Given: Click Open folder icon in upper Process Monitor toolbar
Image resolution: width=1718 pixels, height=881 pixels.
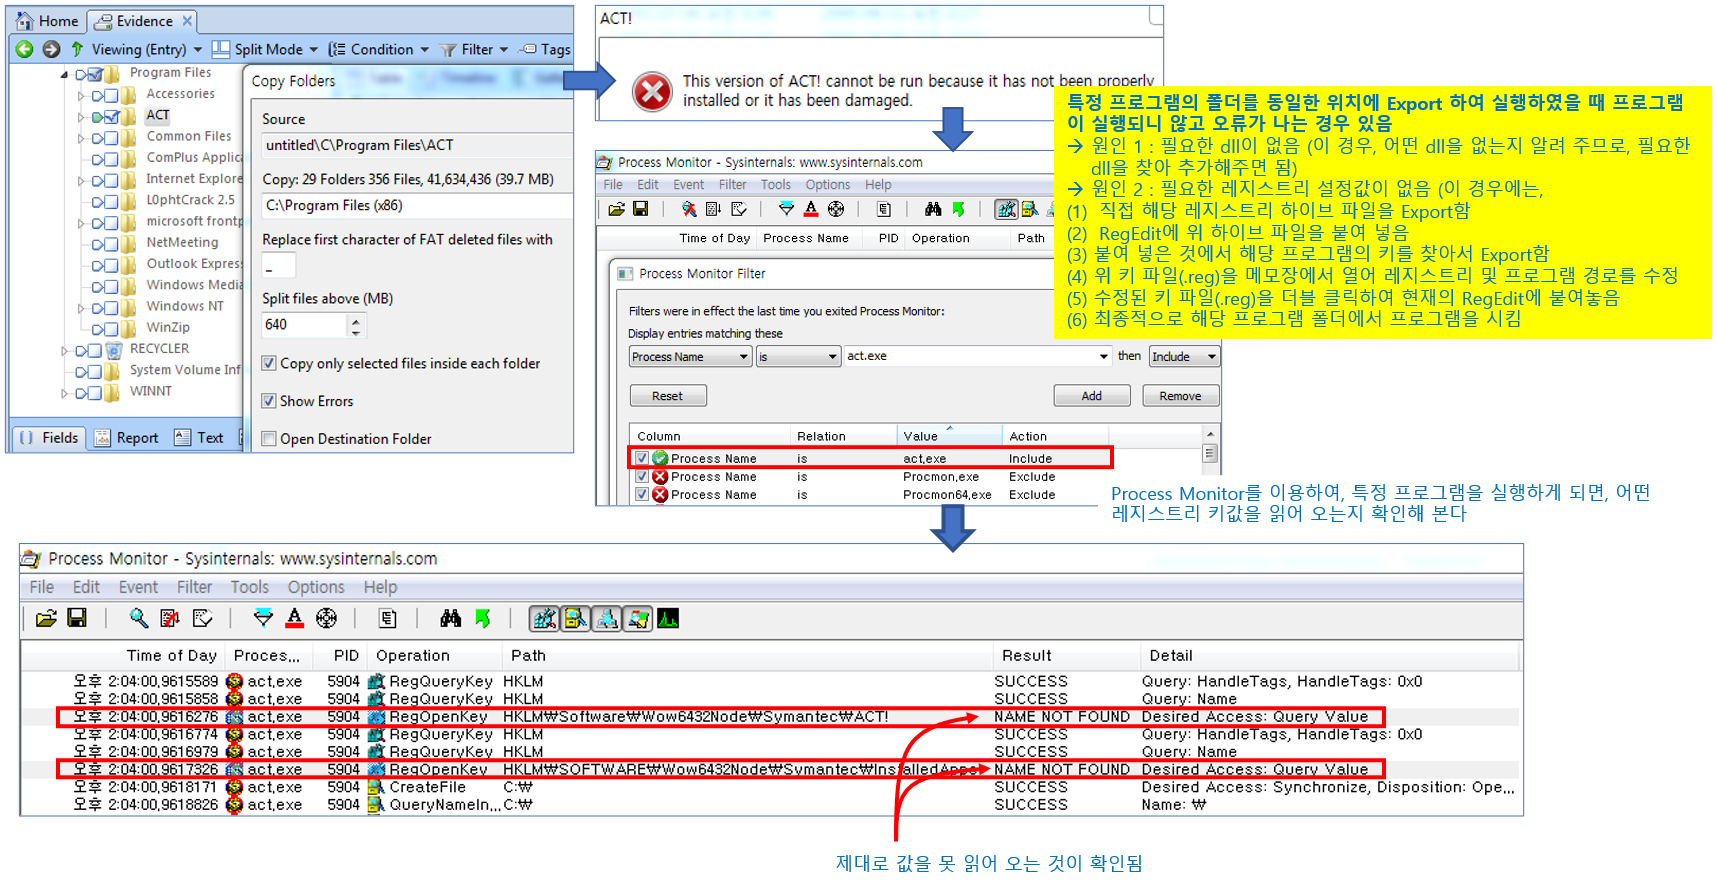Looking at the screenshot, I should (617, 209).
